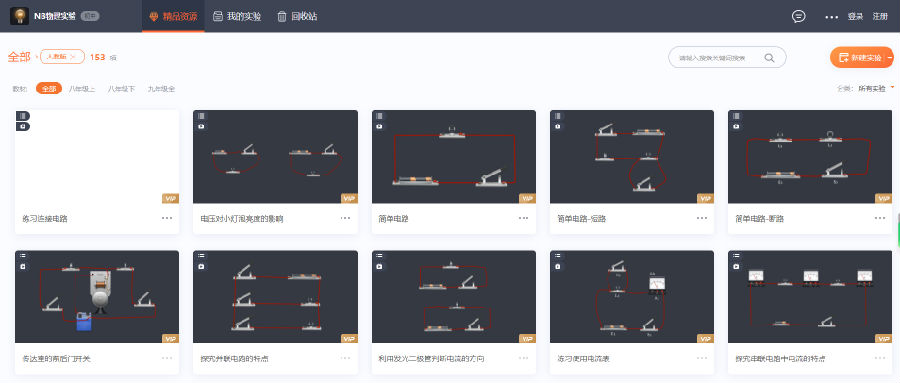Click camera icon on 简单电路-短路 card
900x383 pixels.
557,126
